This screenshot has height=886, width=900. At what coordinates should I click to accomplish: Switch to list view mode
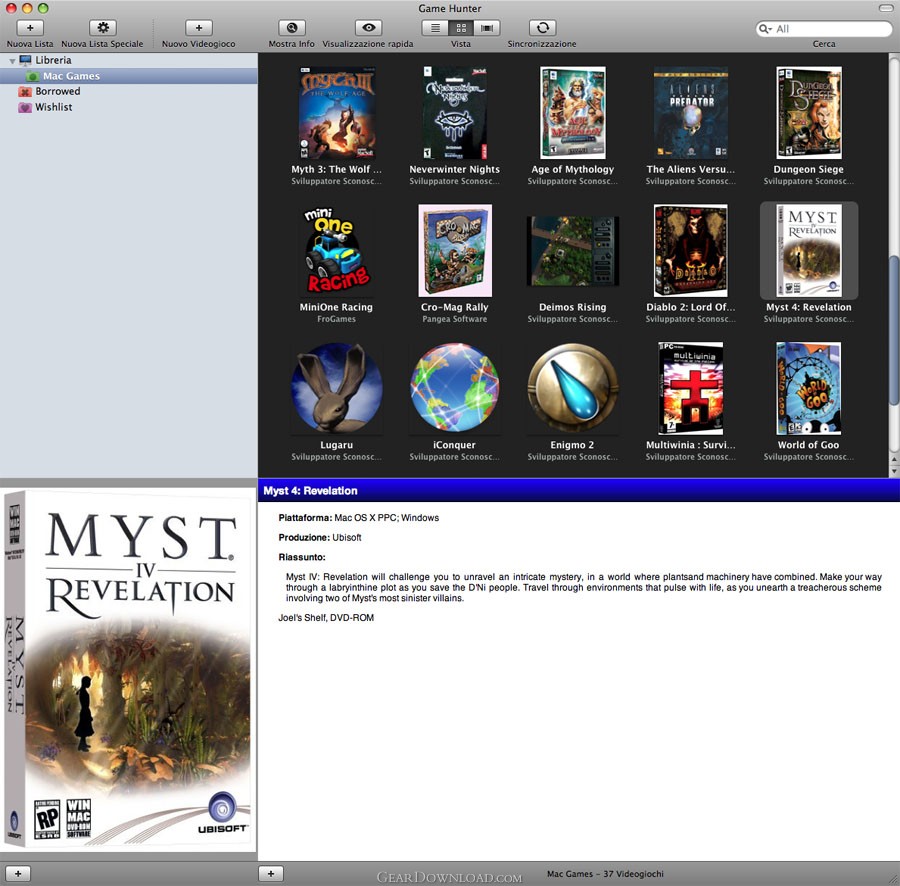[x=435, y=28]
